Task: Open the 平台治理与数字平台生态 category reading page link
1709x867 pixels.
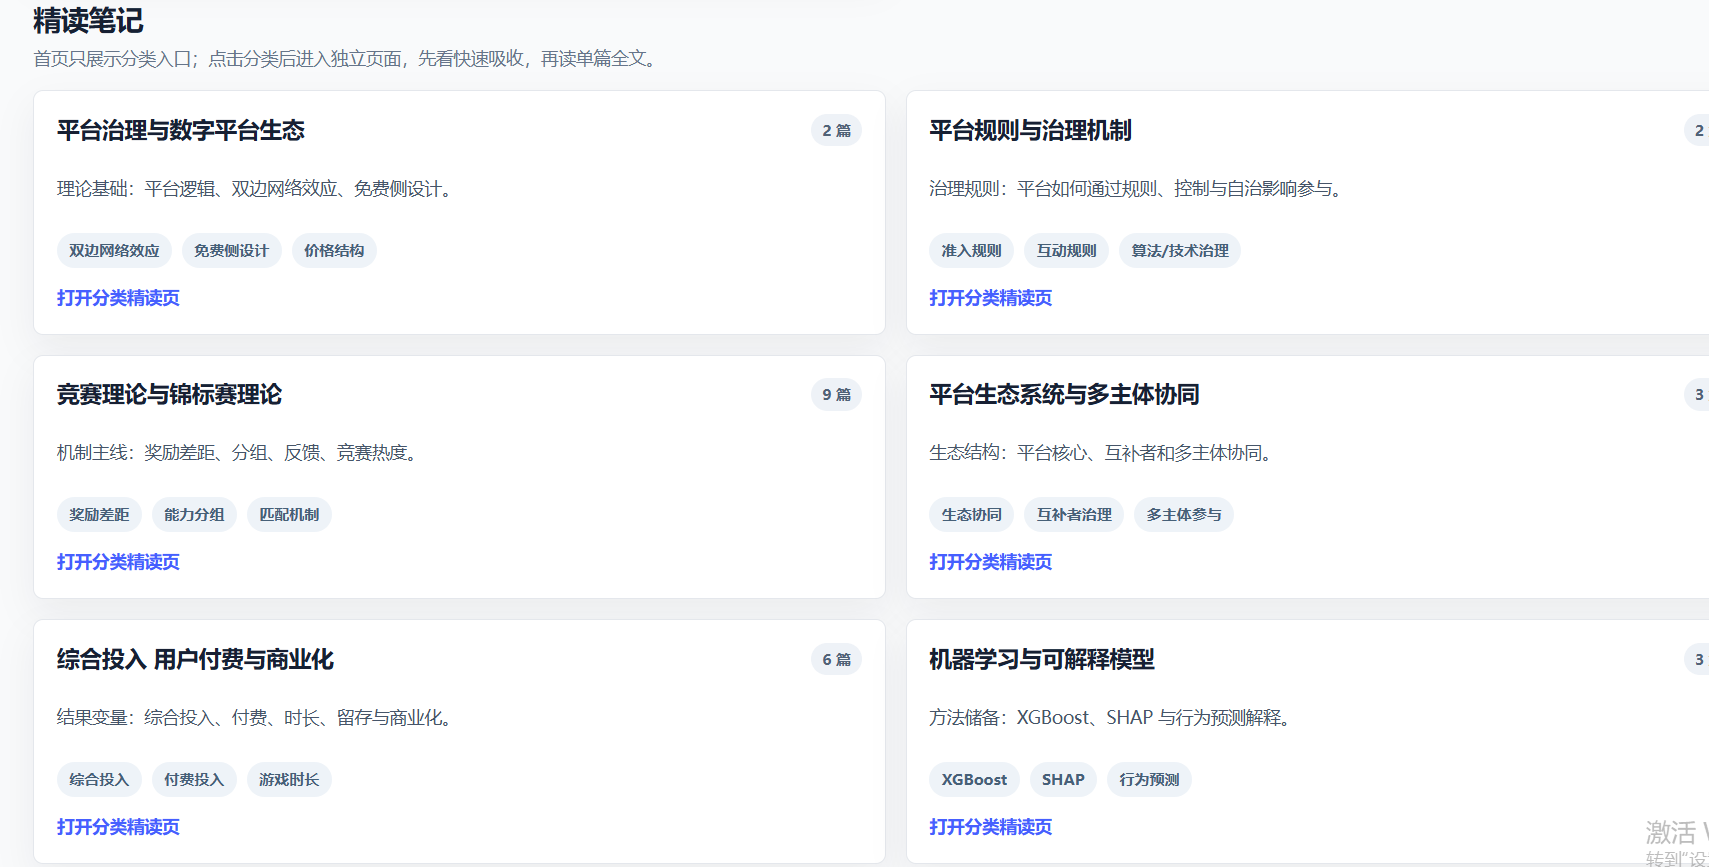Action: tap(118, 298)
